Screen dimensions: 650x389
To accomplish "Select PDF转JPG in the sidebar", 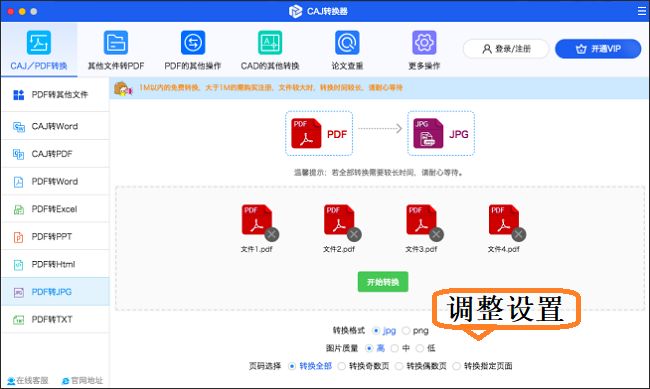I will click(55, 292).
